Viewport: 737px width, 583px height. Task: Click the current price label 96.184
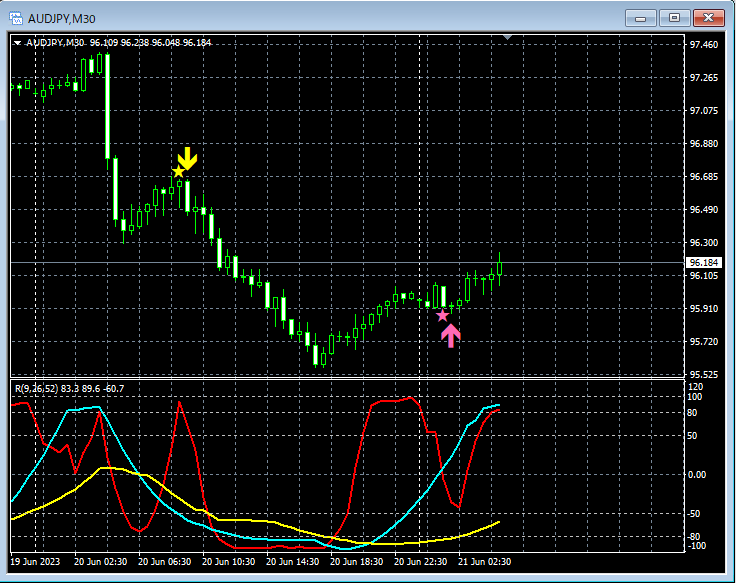click(704, 262)
